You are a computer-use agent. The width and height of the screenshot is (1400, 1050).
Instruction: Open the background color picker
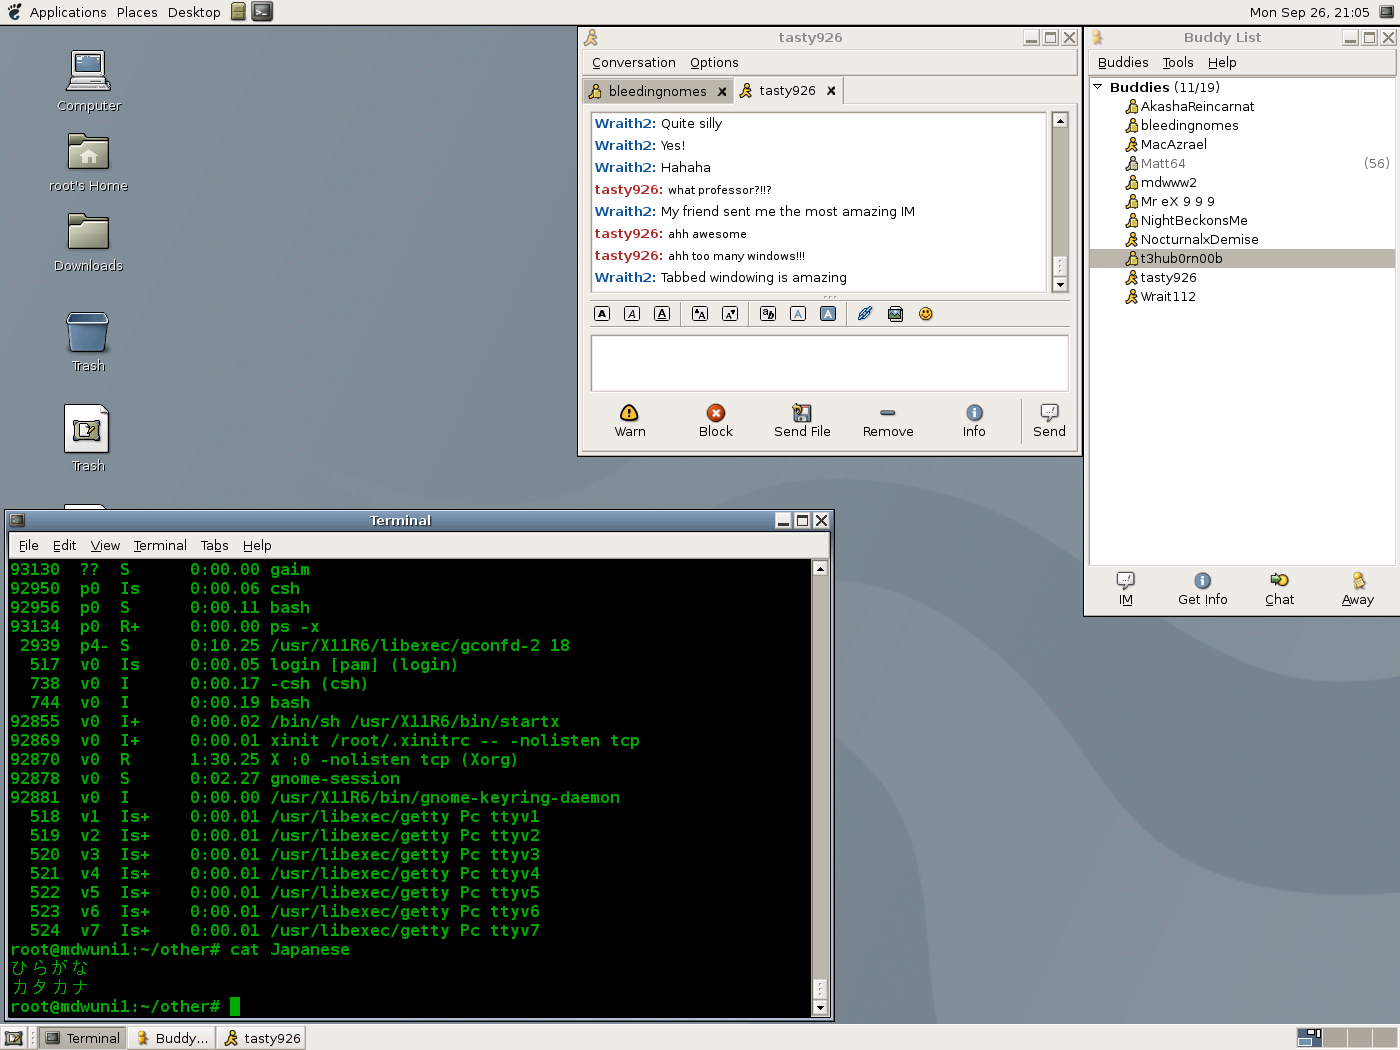pyautogui.click(x=828, y=314)
